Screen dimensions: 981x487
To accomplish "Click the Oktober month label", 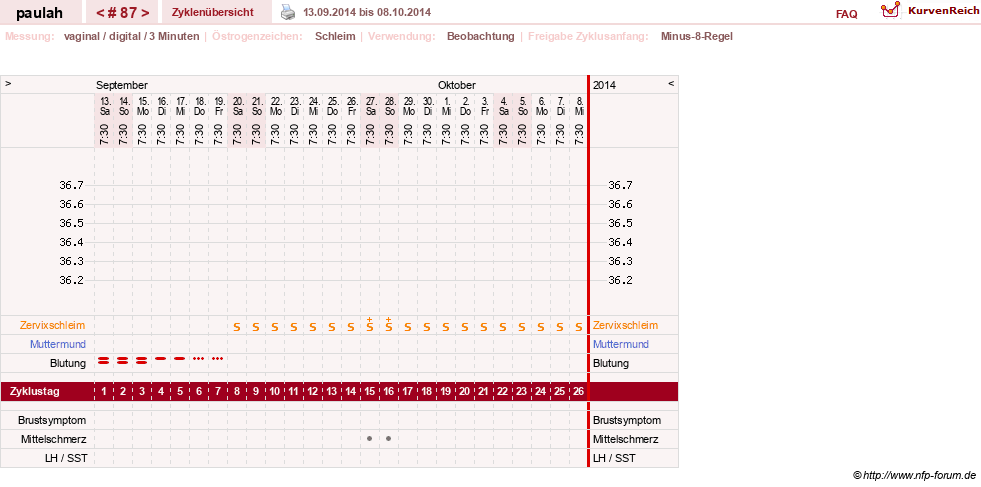I will coord(457,85).
